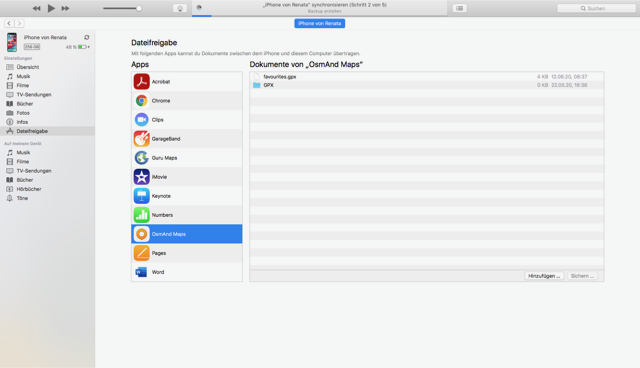Click the 256 GB capacity label
Screen dimensions: 640x368
32,47
